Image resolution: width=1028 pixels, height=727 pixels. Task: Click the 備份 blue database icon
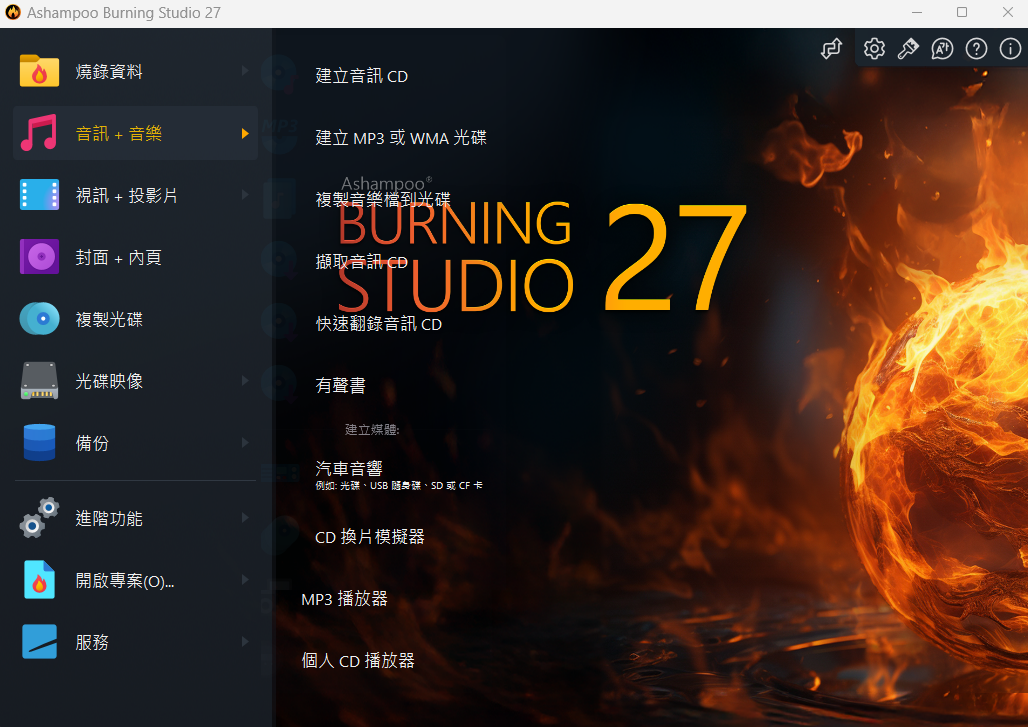(39, 442)
